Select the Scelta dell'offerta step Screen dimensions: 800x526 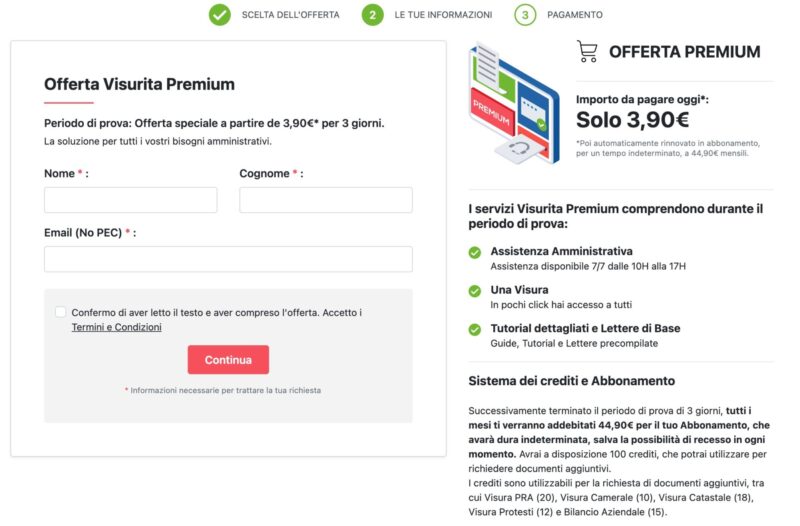(290, 15)
